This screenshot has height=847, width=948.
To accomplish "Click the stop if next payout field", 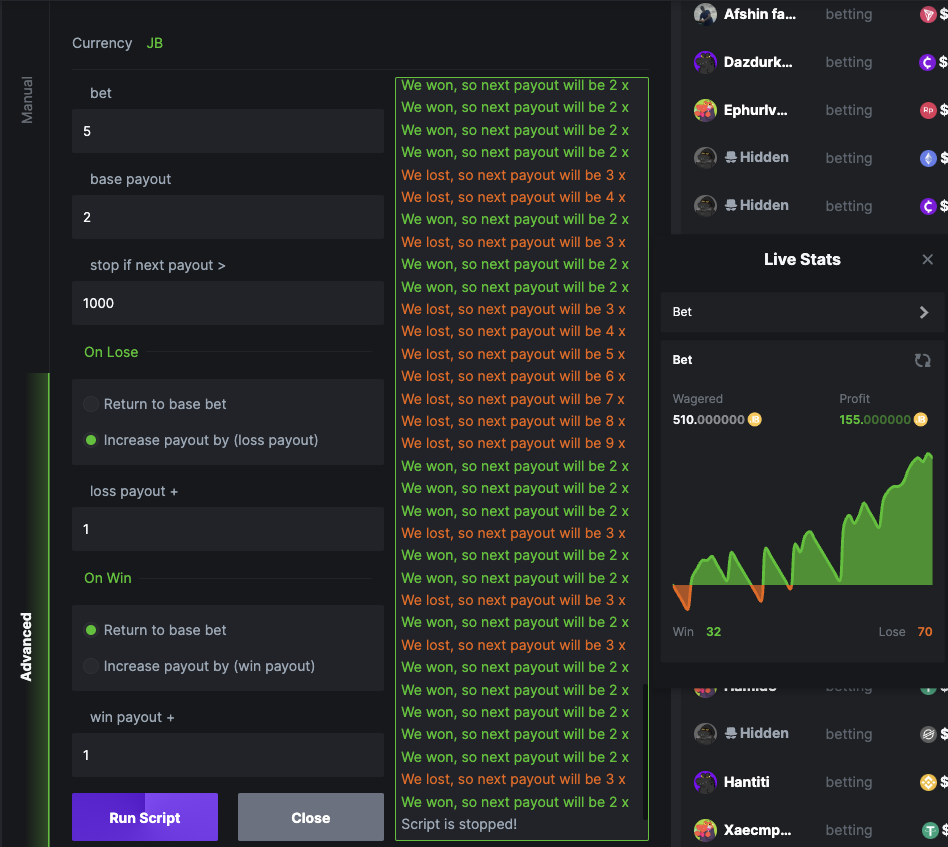I will [228, 303].
